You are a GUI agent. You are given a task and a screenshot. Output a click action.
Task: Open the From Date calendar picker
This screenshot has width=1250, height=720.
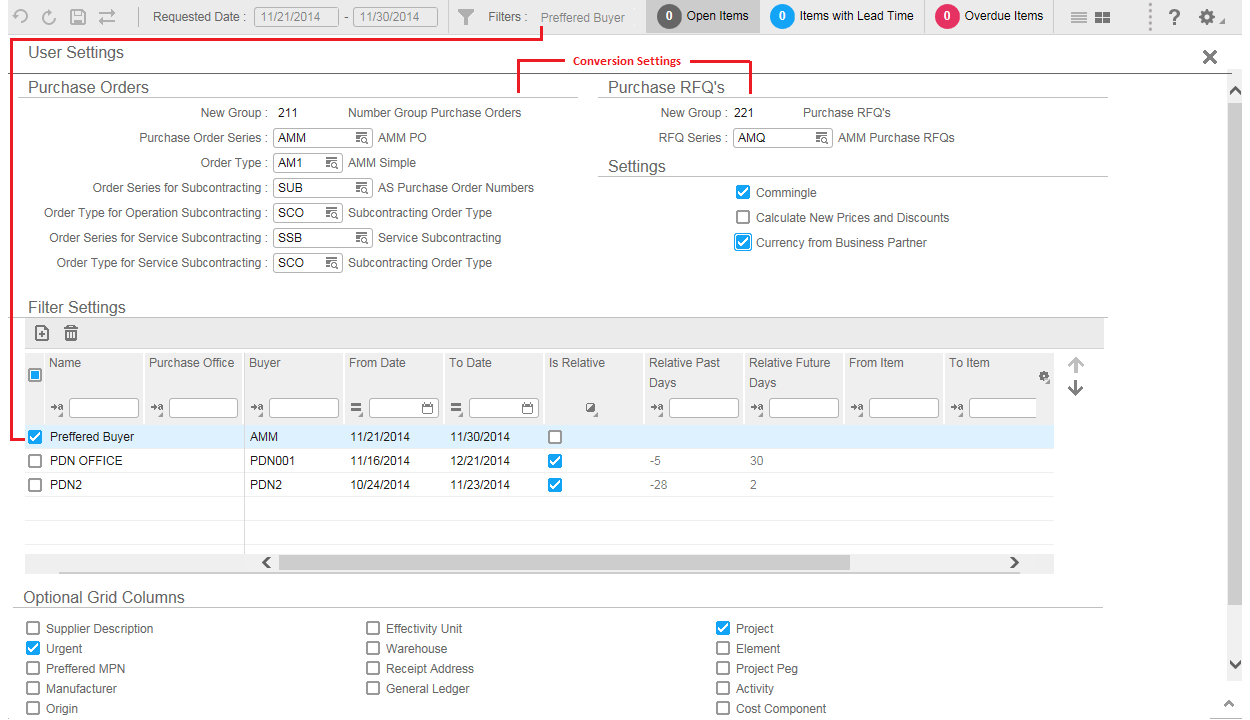click(428, 408)
